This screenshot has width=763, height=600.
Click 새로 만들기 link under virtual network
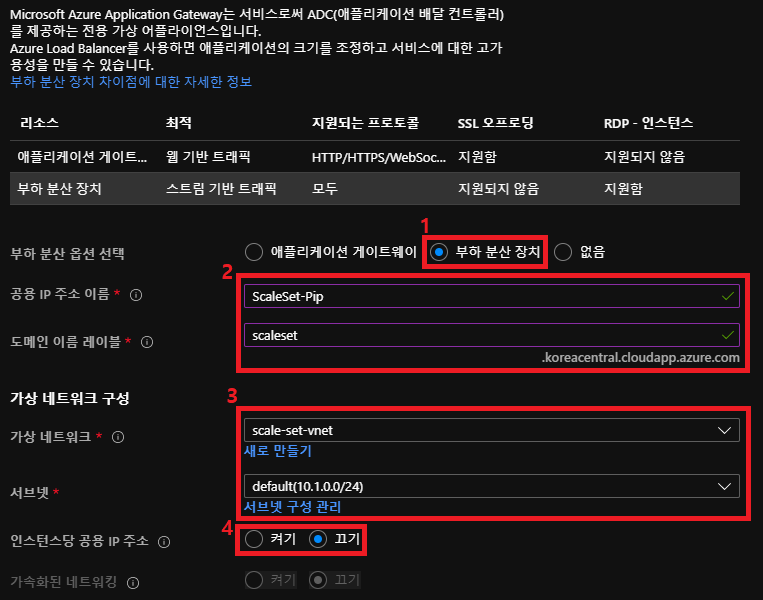[277, 451]
